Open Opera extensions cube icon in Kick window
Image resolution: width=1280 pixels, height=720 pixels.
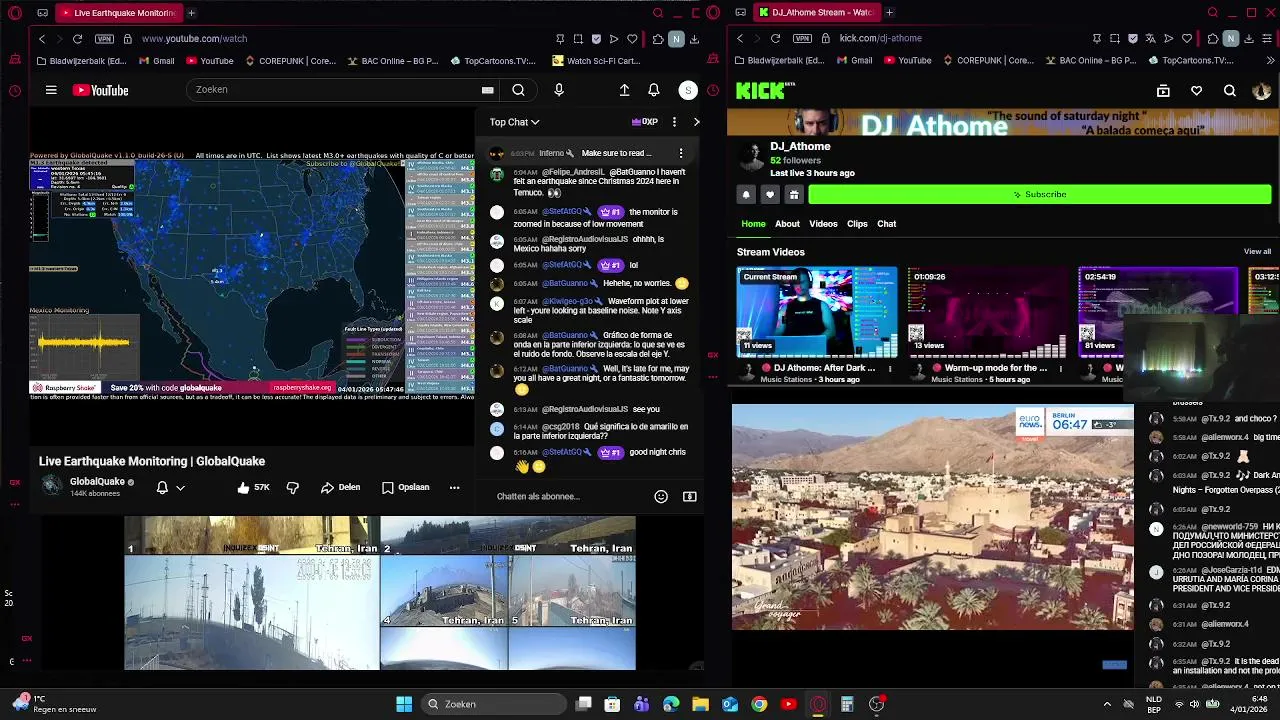1213,39
